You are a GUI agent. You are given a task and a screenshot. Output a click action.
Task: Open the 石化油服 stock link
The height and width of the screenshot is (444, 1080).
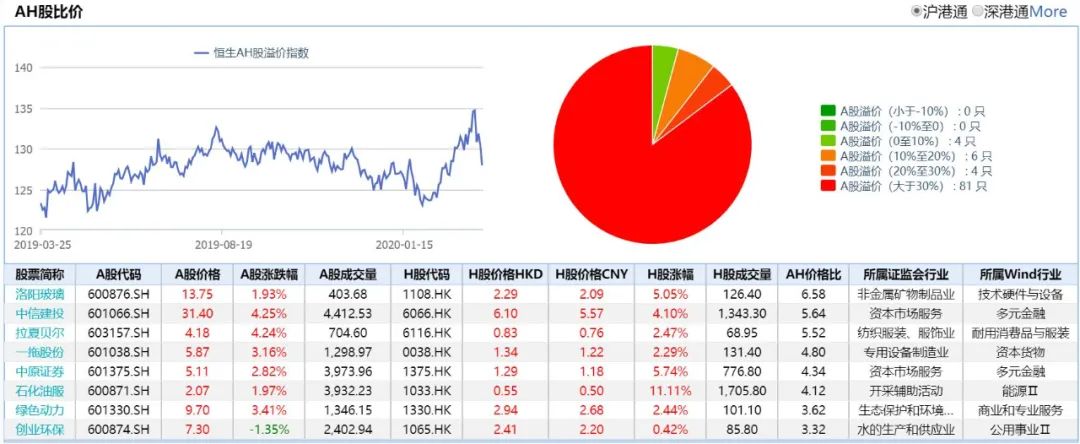(39, 391)
